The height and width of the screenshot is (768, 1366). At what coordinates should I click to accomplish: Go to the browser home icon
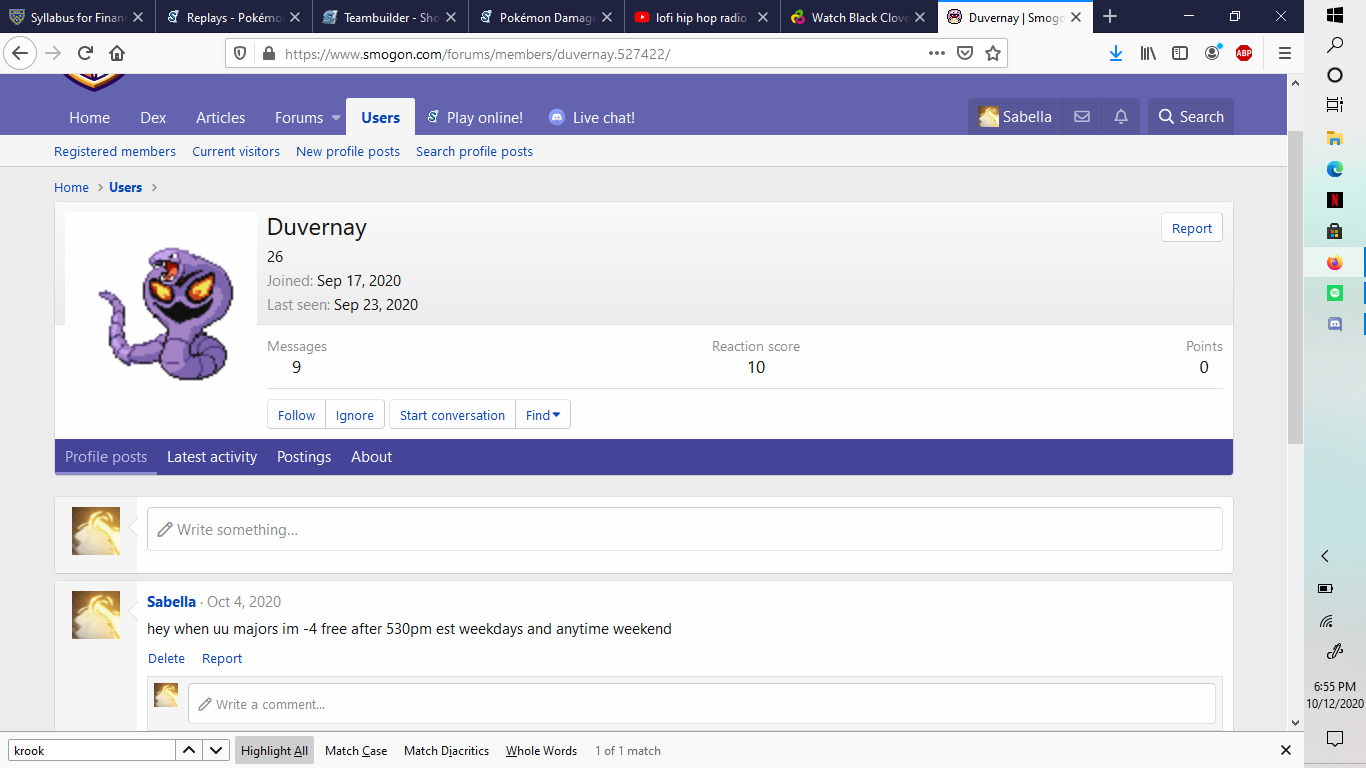click(117, 54)
